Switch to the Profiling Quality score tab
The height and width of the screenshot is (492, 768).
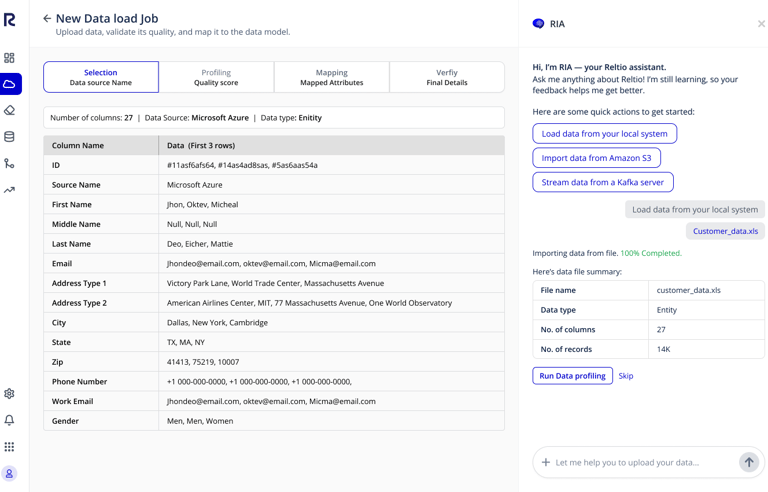point(216,77)
